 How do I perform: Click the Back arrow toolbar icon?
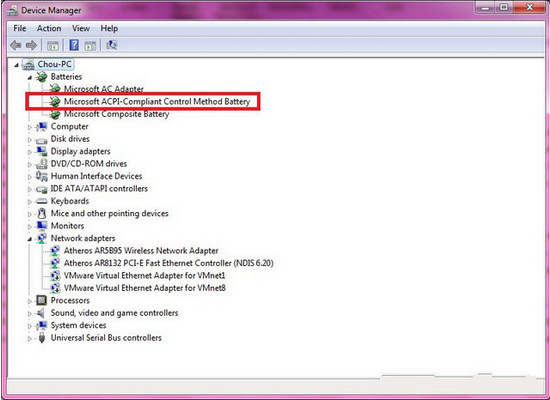(x=16, y=45)
